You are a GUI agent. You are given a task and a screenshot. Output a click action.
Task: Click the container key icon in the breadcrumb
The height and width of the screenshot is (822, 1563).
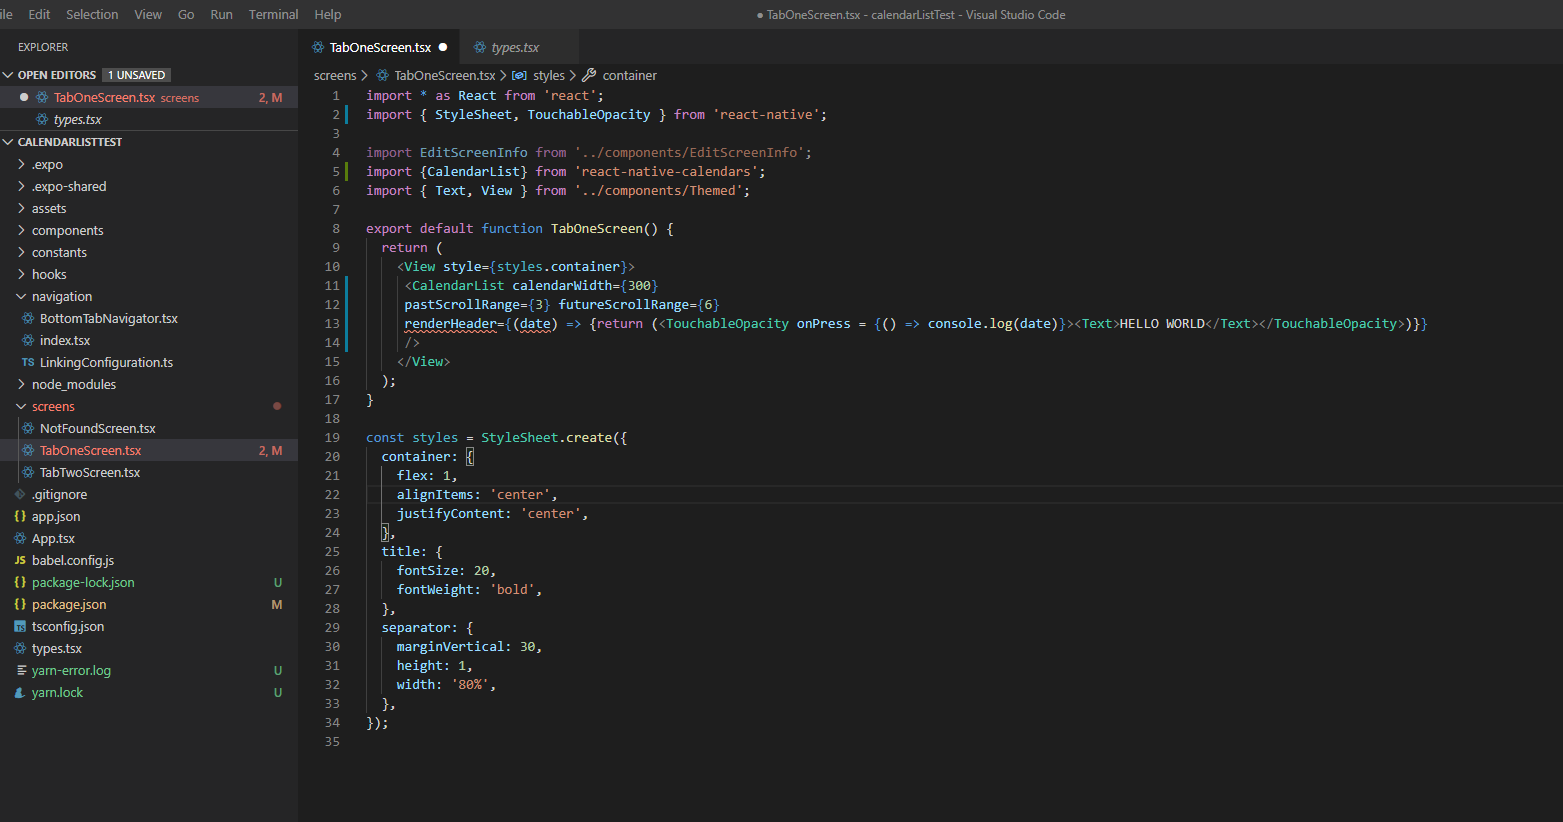tap(590, 75)
